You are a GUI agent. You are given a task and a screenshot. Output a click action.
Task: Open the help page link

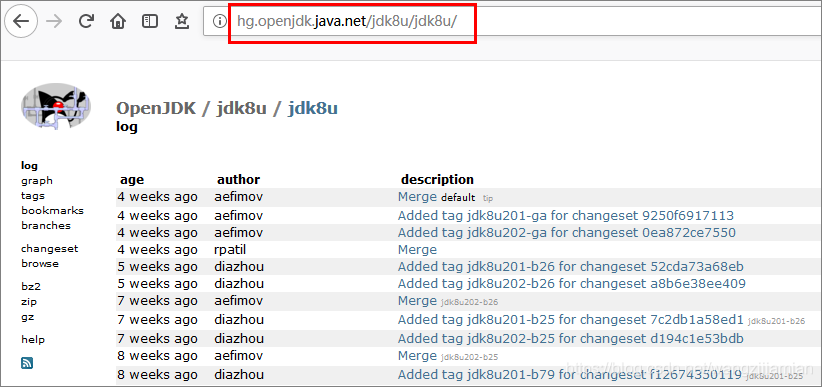click(33, 339)
